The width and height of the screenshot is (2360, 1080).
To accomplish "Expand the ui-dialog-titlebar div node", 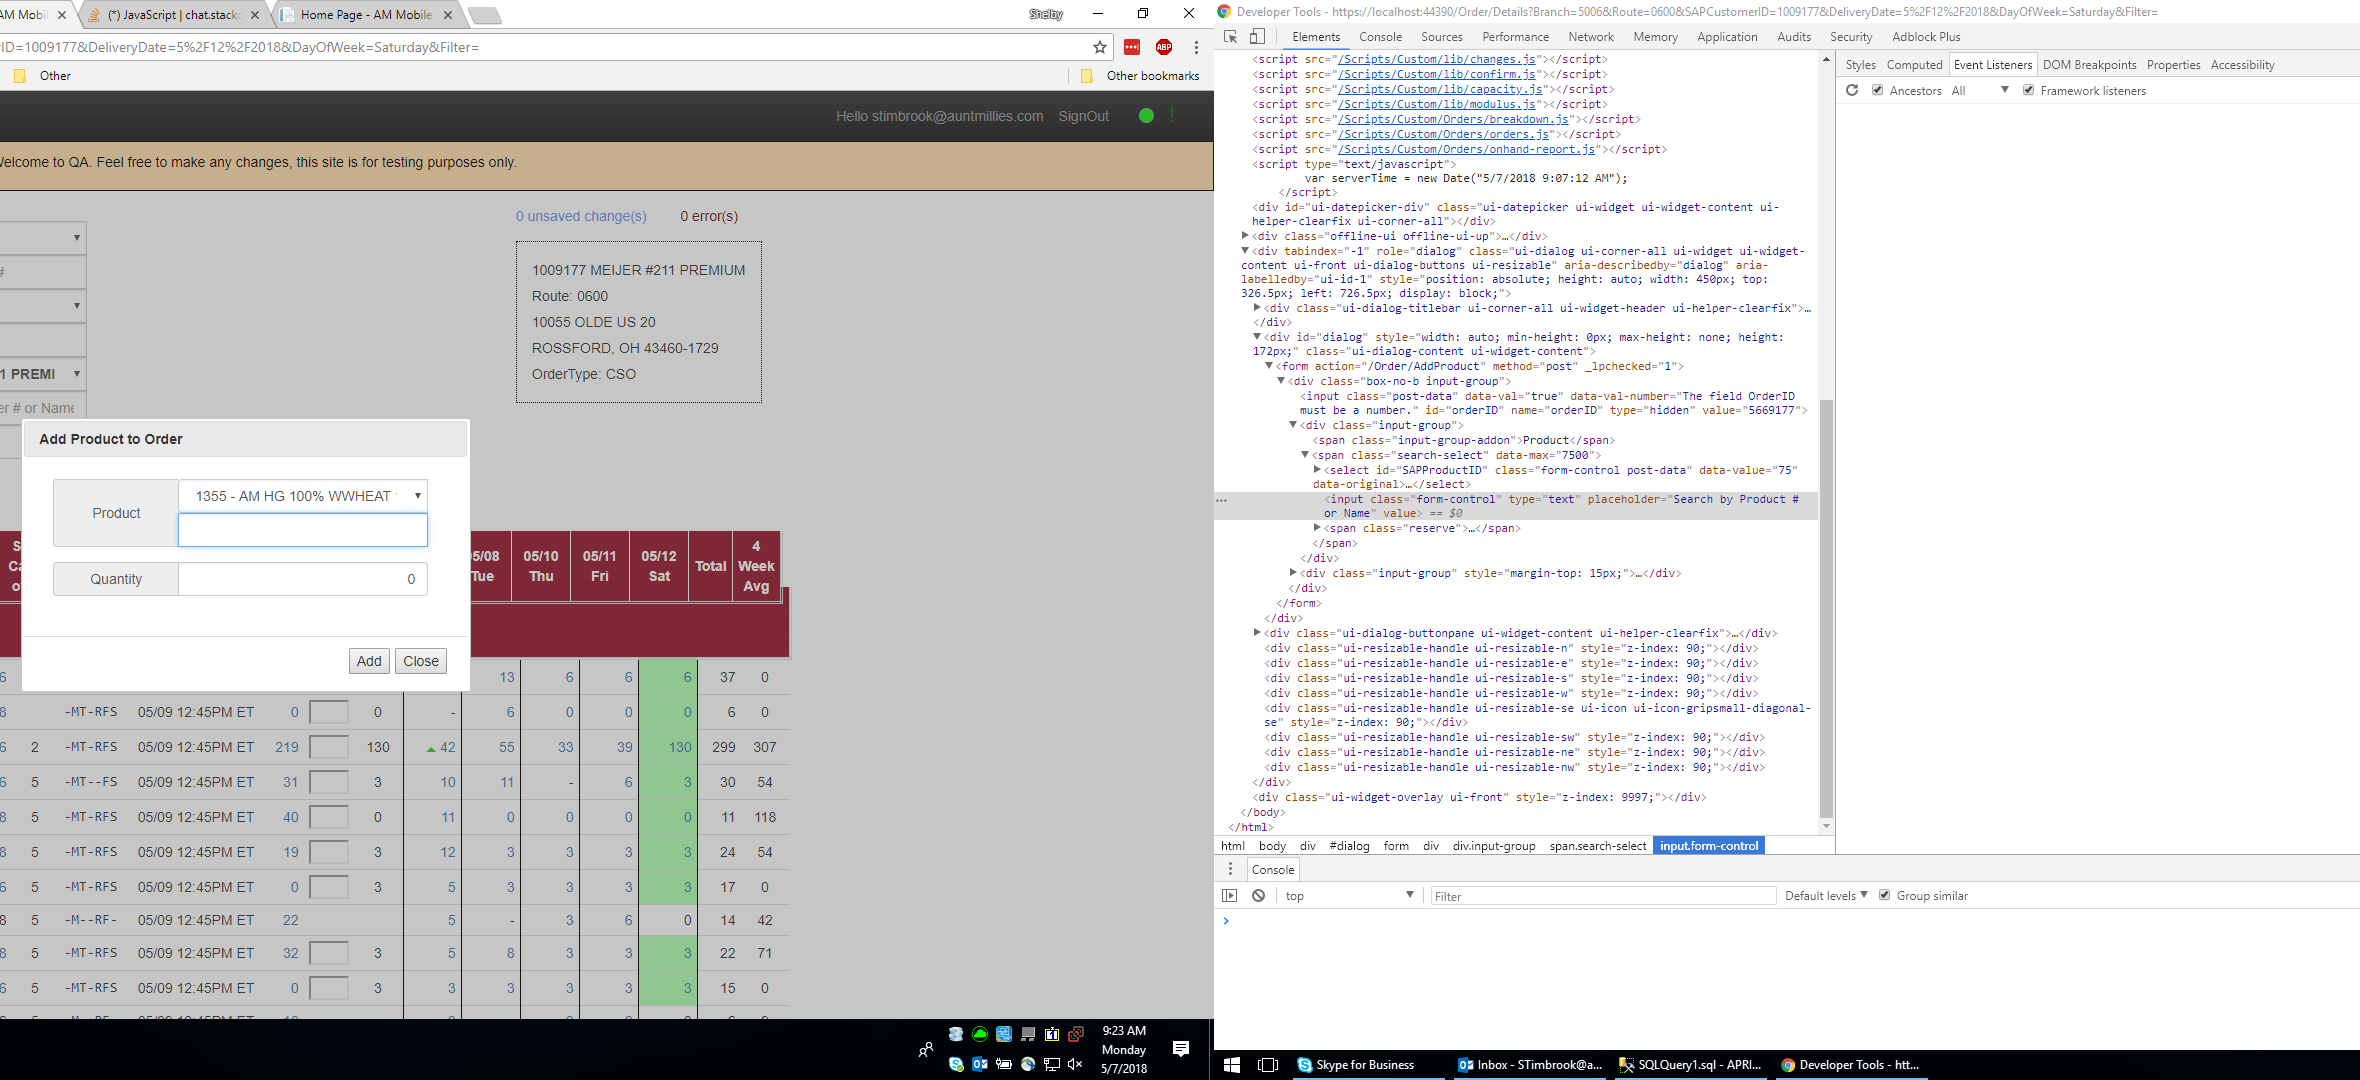I will click(1257, 308).
